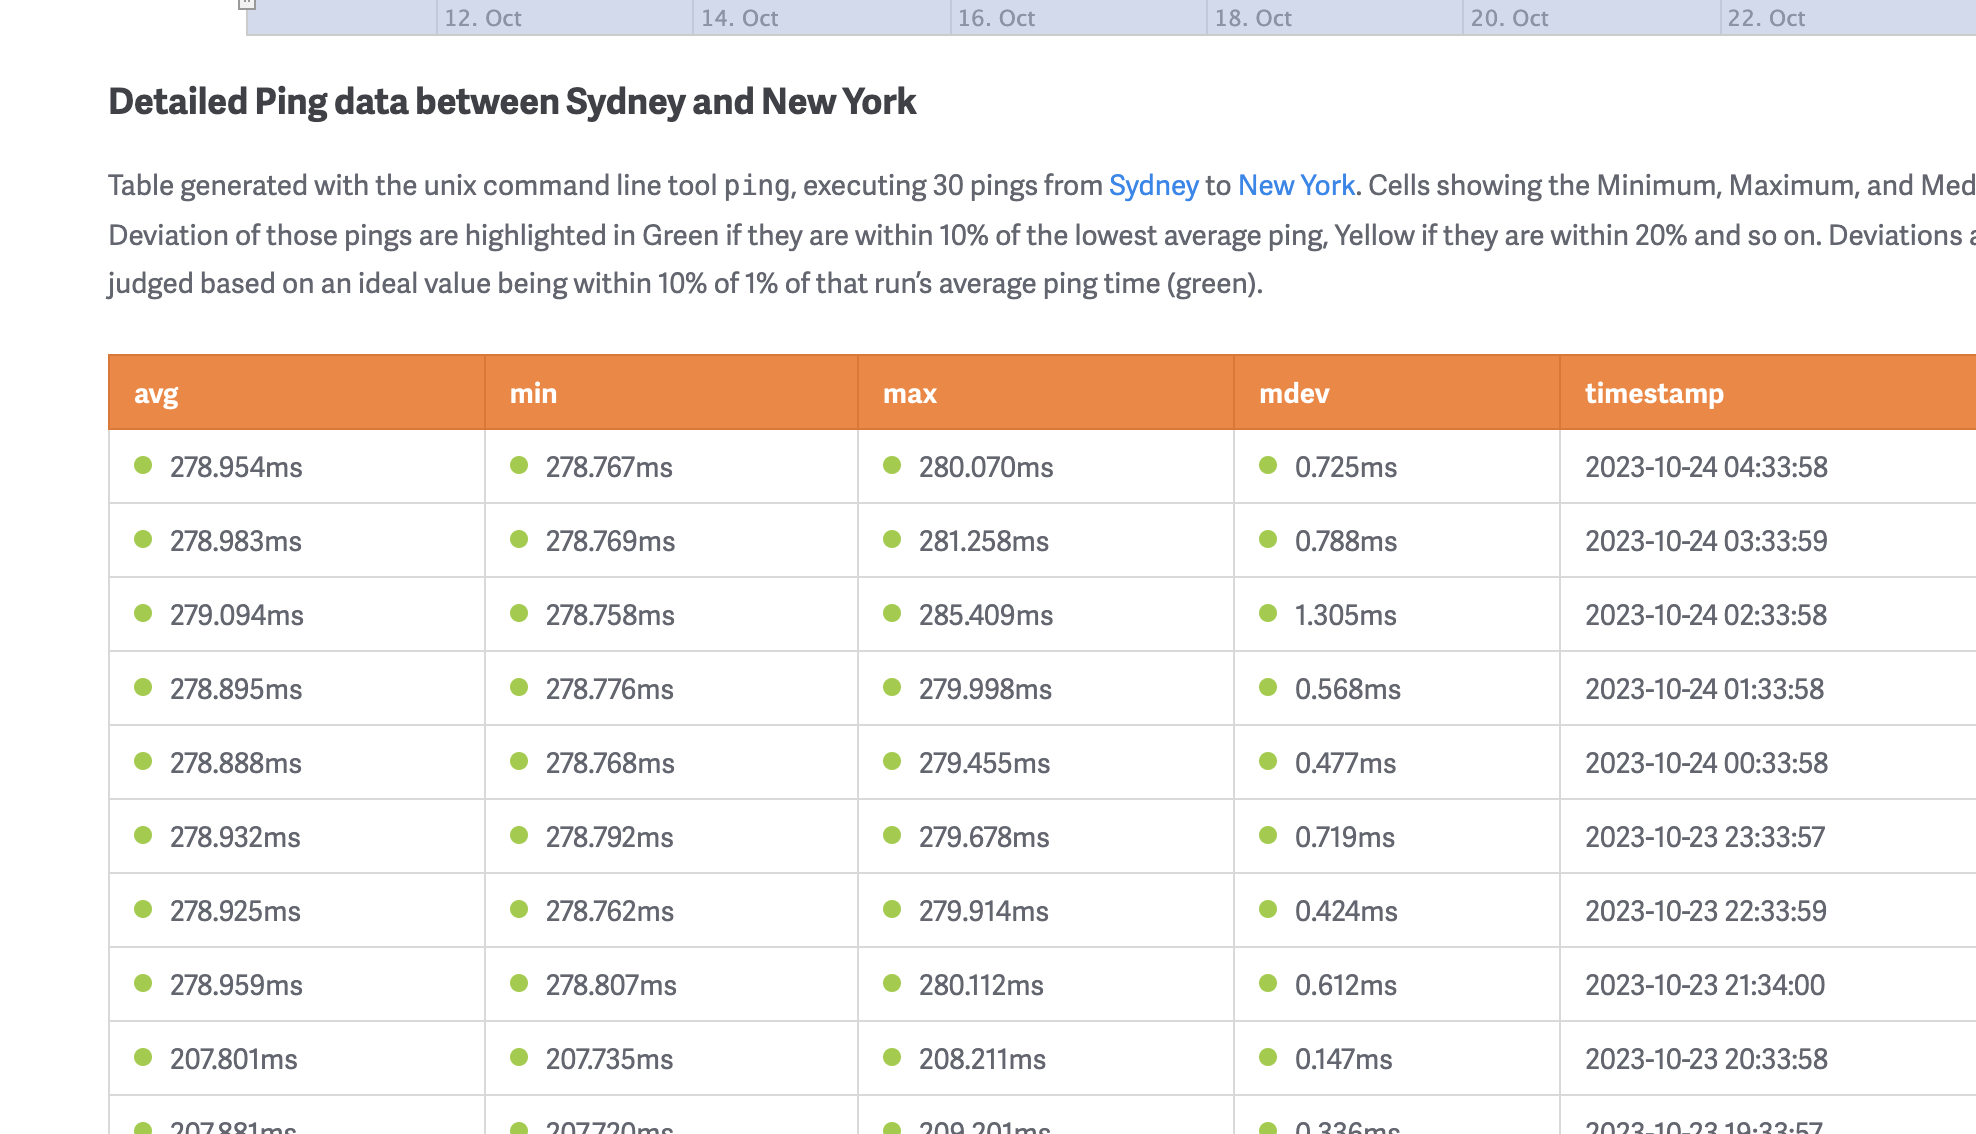Click the avg column header
The height and width of the screenshot is (1134, 1976).
click(156, 393)
